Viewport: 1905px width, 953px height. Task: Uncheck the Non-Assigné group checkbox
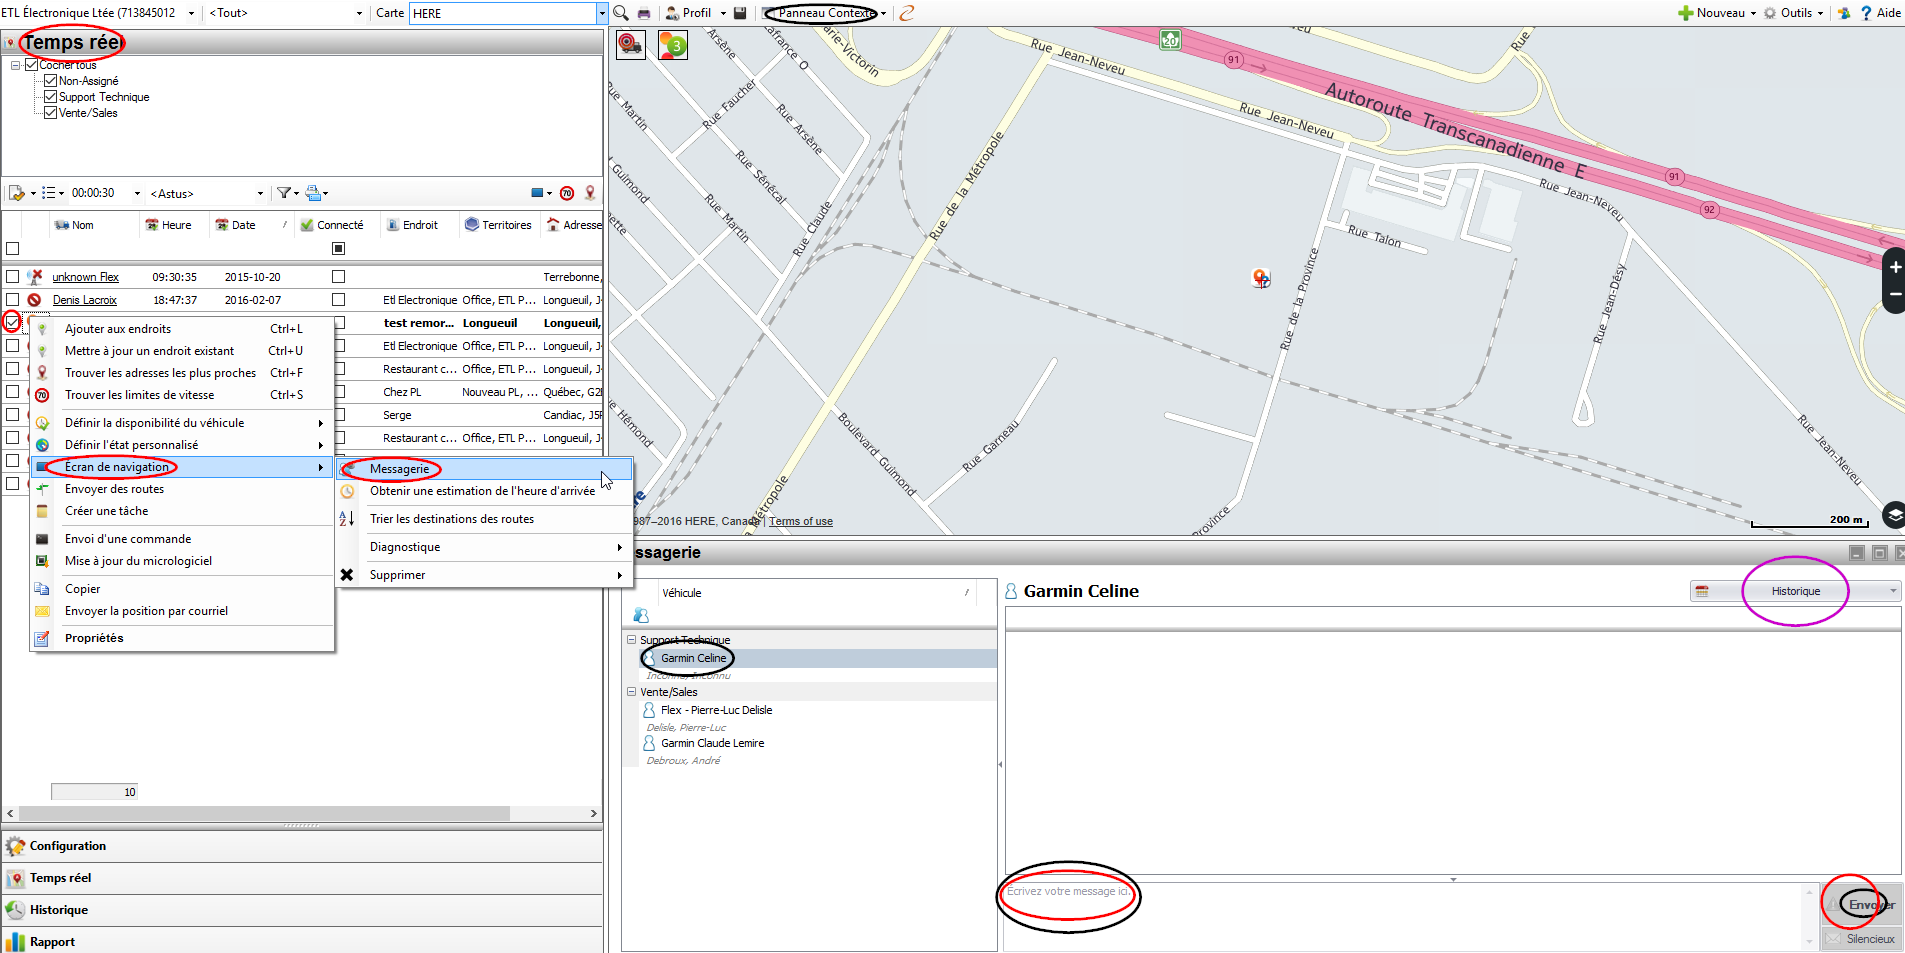(x=50, y=81)
